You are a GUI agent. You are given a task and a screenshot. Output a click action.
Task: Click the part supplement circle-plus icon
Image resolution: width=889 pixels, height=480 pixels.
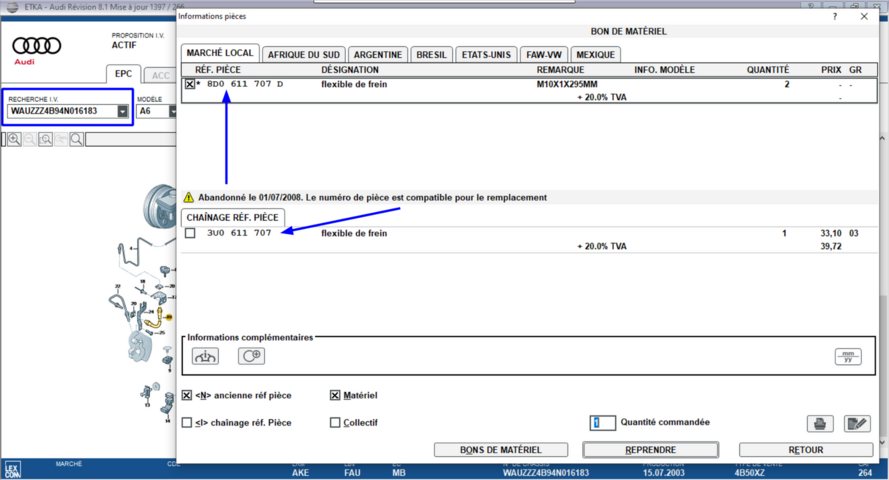[x=251, y=356]
